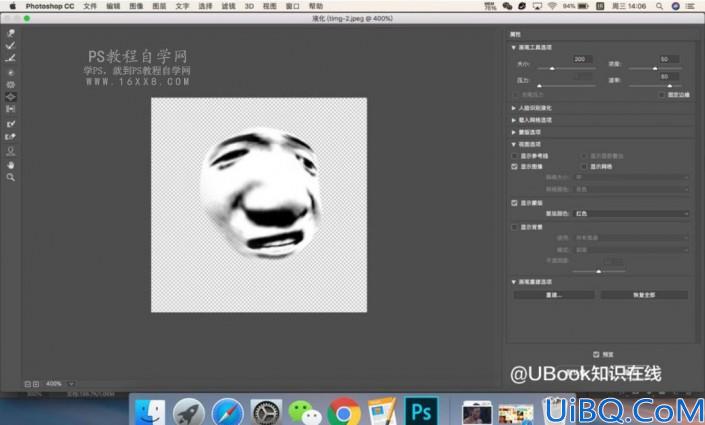Adjust the brush 浓度 (density) slider
705x425 pixels.
tap(655, 68)
